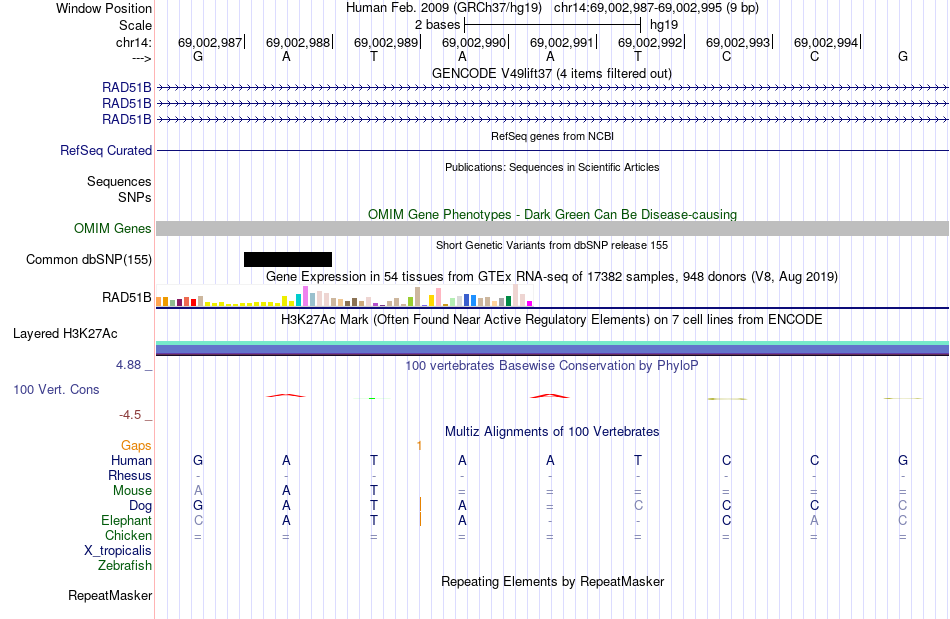Click the gray OMIM Genes item bar
This screenshot has height=619, width=950.
[x=552, y=228]
